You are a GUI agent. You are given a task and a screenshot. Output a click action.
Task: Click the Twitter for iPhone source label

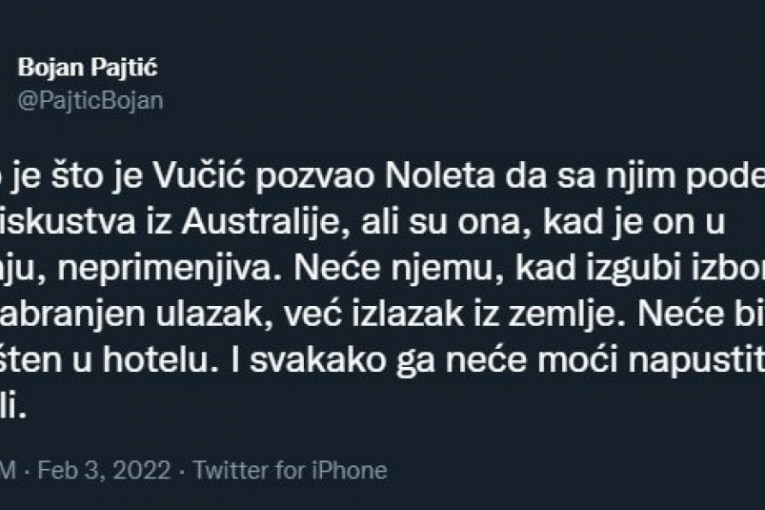[x=289, y=469]
